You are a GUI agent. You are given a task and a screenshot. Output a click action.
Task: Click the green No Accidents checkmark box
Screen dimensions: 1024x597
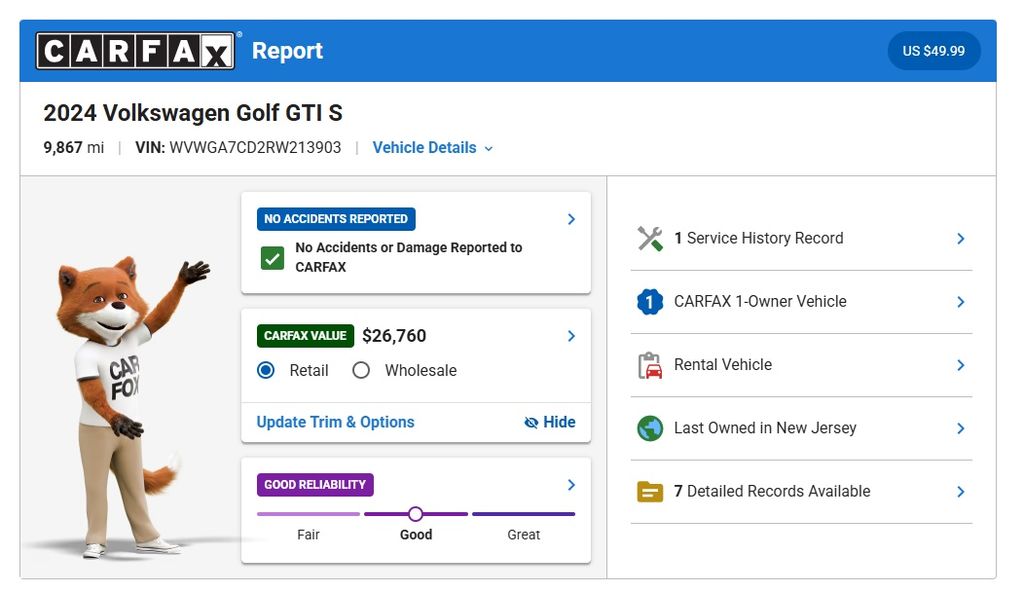(x=272, y=258)
